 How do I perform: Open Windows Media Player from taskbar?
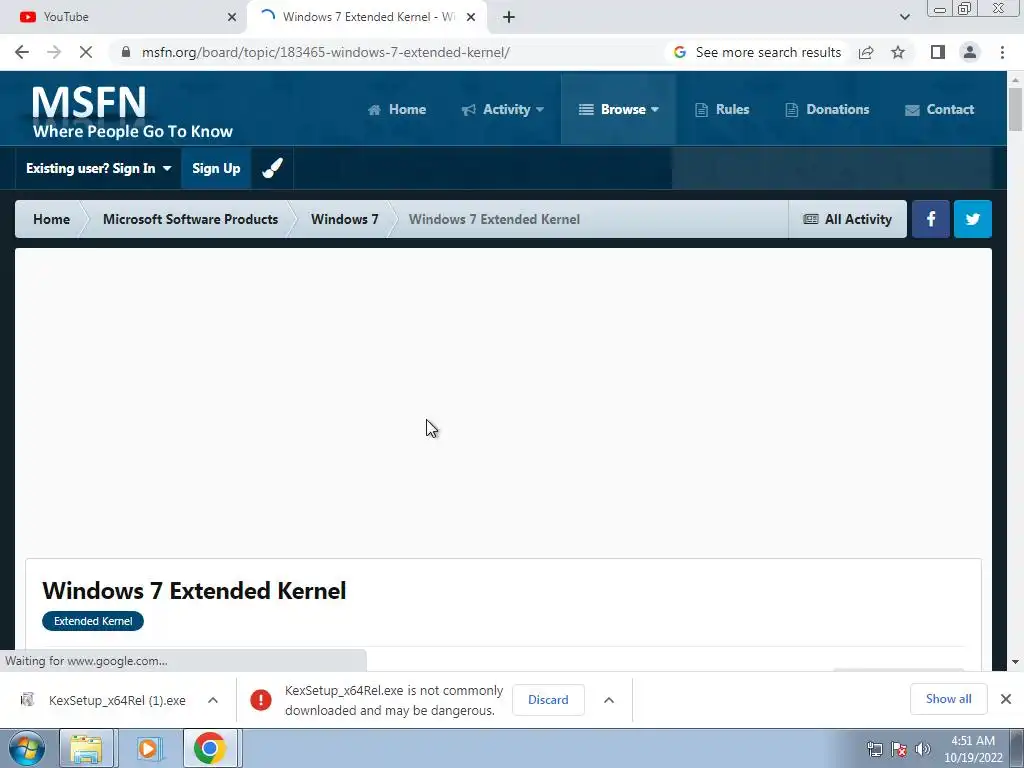(149, 748)
